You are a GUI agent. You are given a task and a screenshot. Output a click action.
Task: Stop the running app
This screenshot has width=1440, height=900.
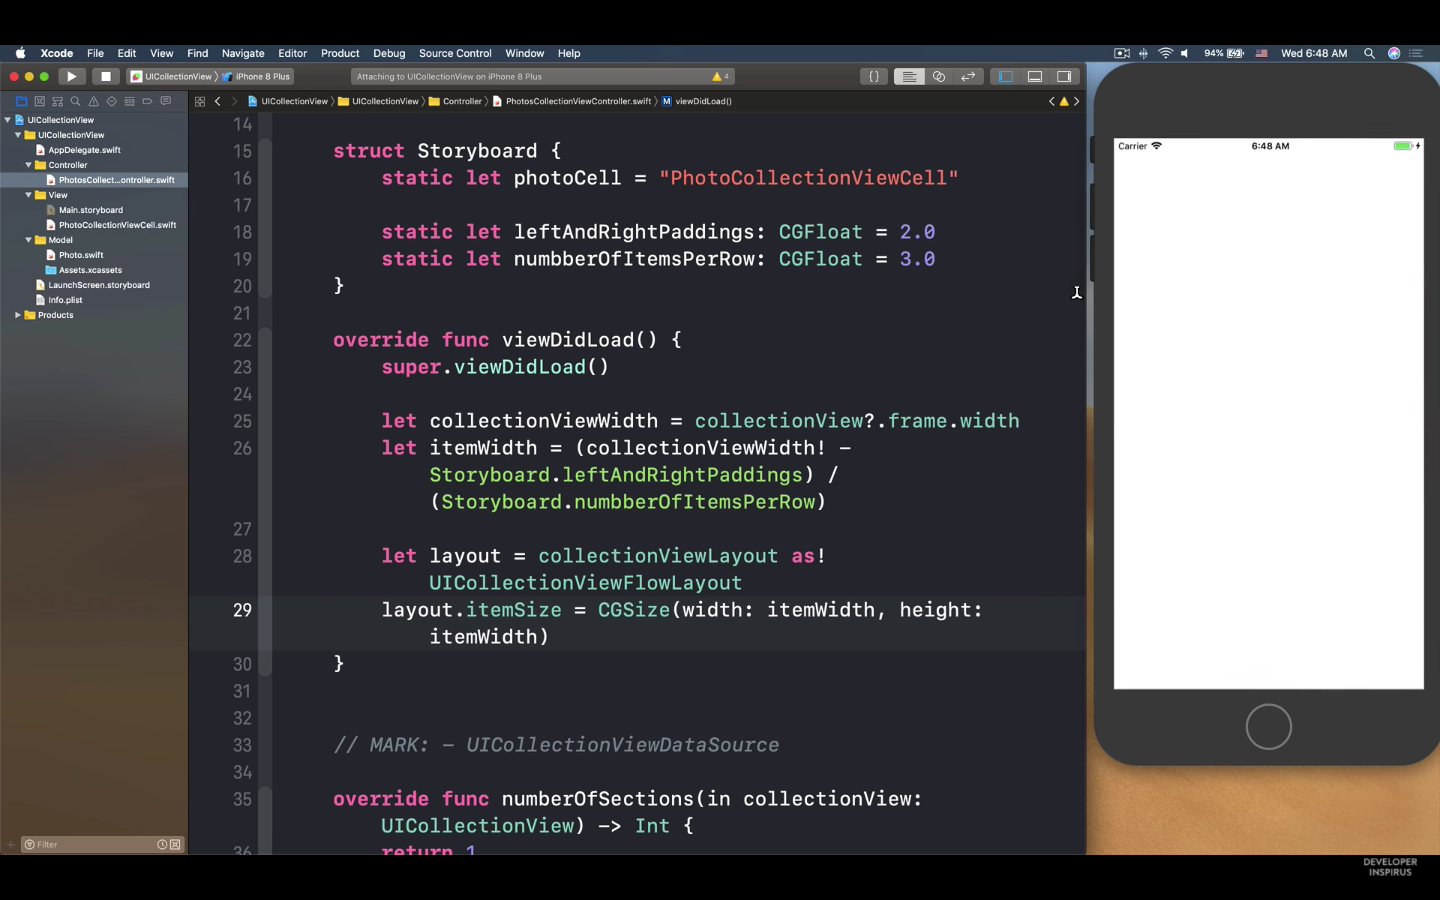tap(105, 76)
